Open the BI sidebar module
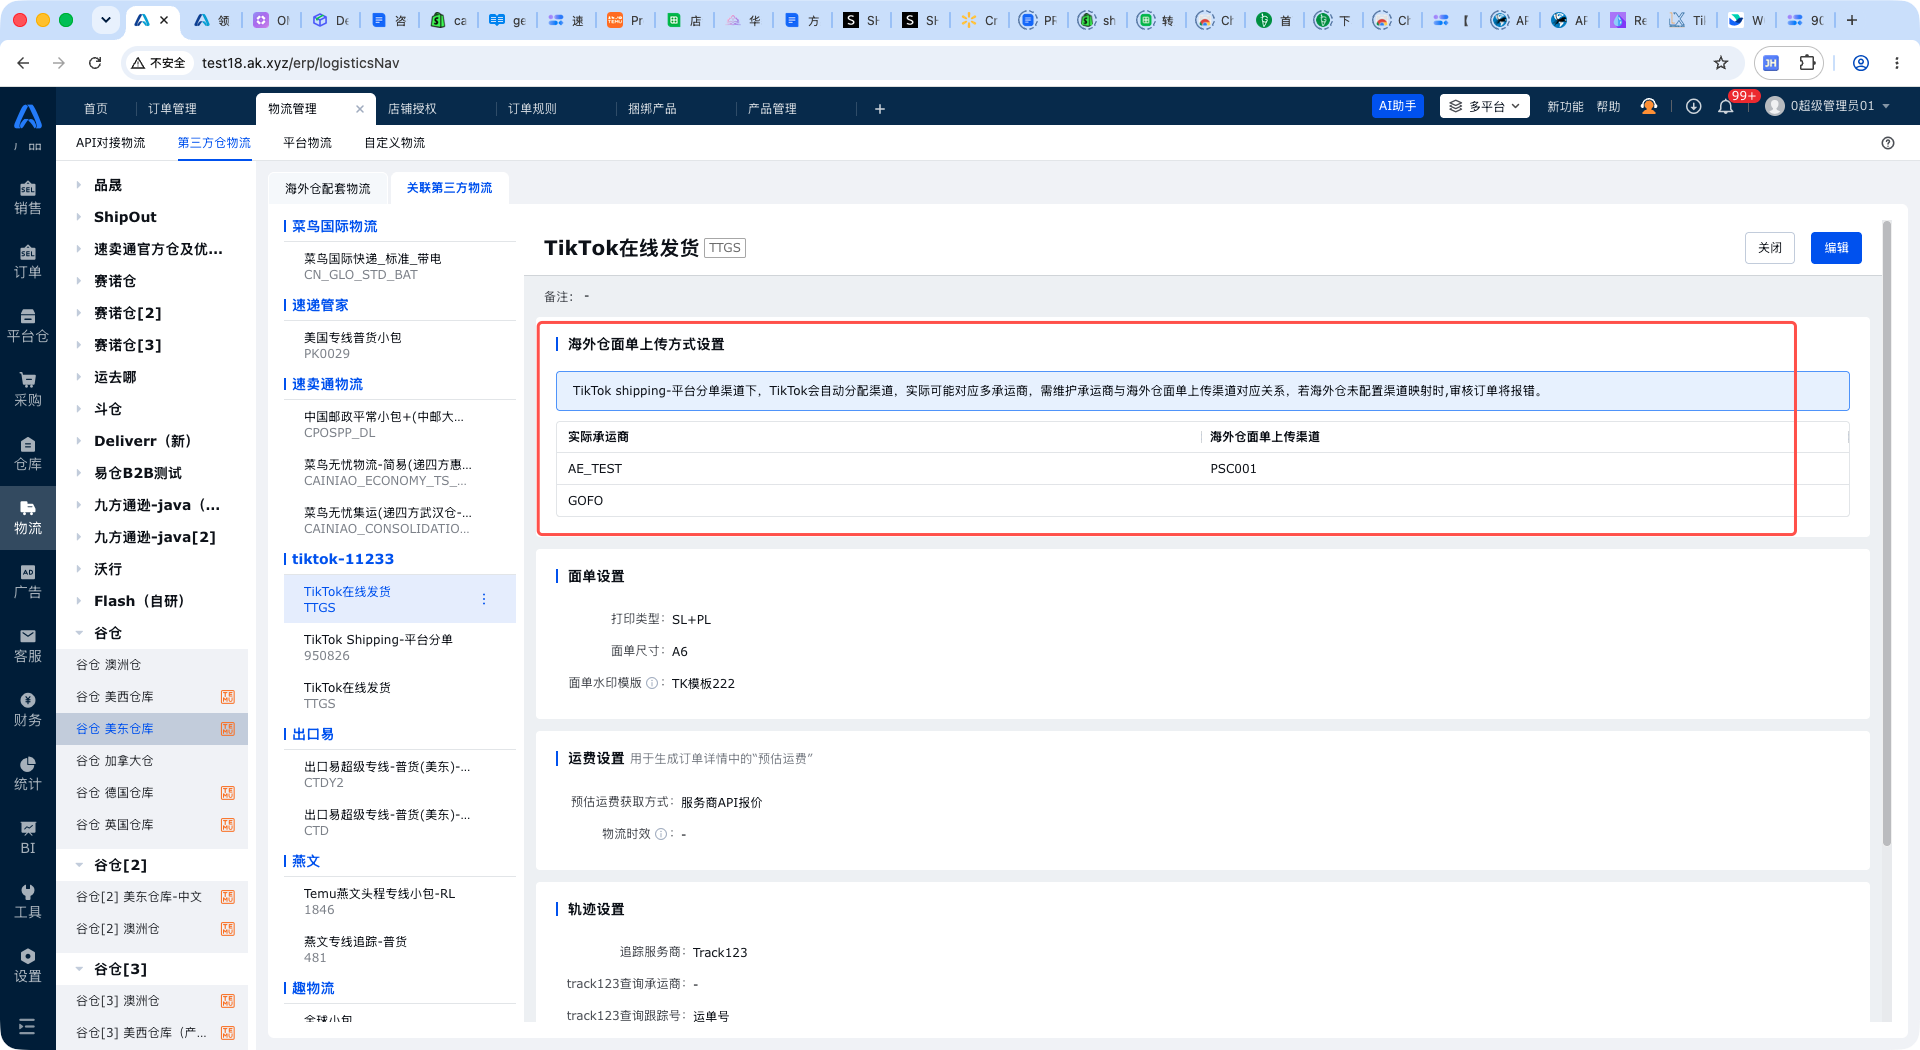The width and height of the screenshot is (1920, 1050). (28, 838)
